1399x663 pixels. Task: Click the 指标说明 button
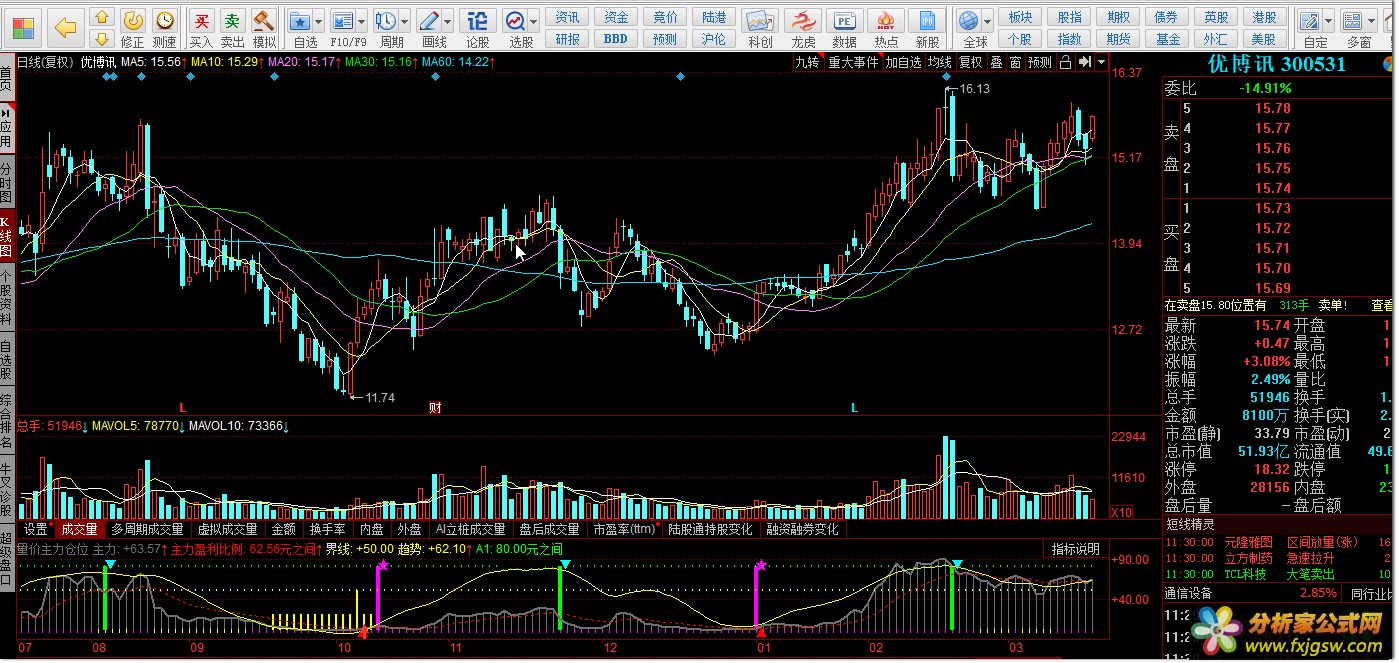coord(1076,549)
